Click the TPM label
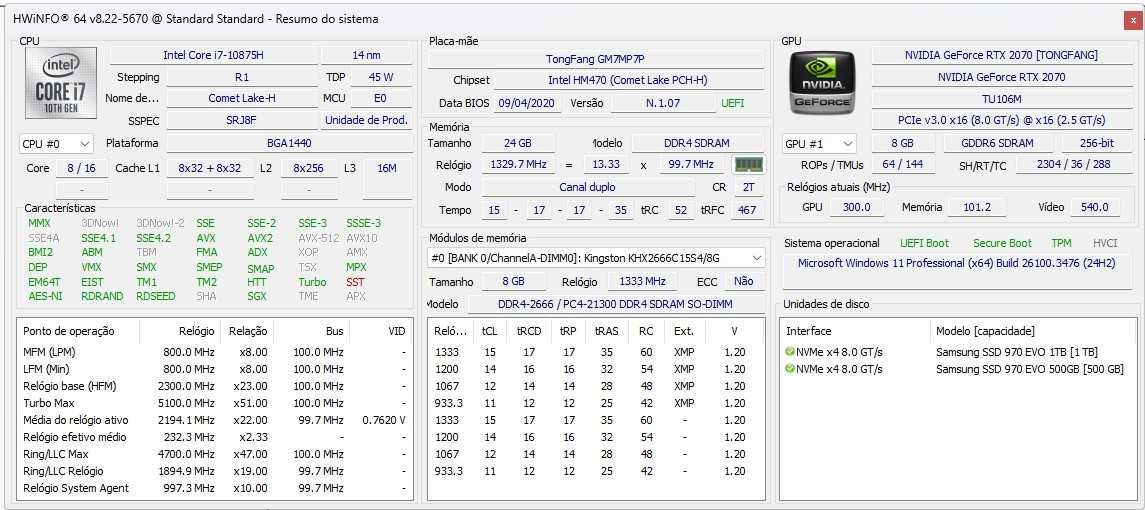The height and width of the screenshot is (510, 1145). (1061, 243)
